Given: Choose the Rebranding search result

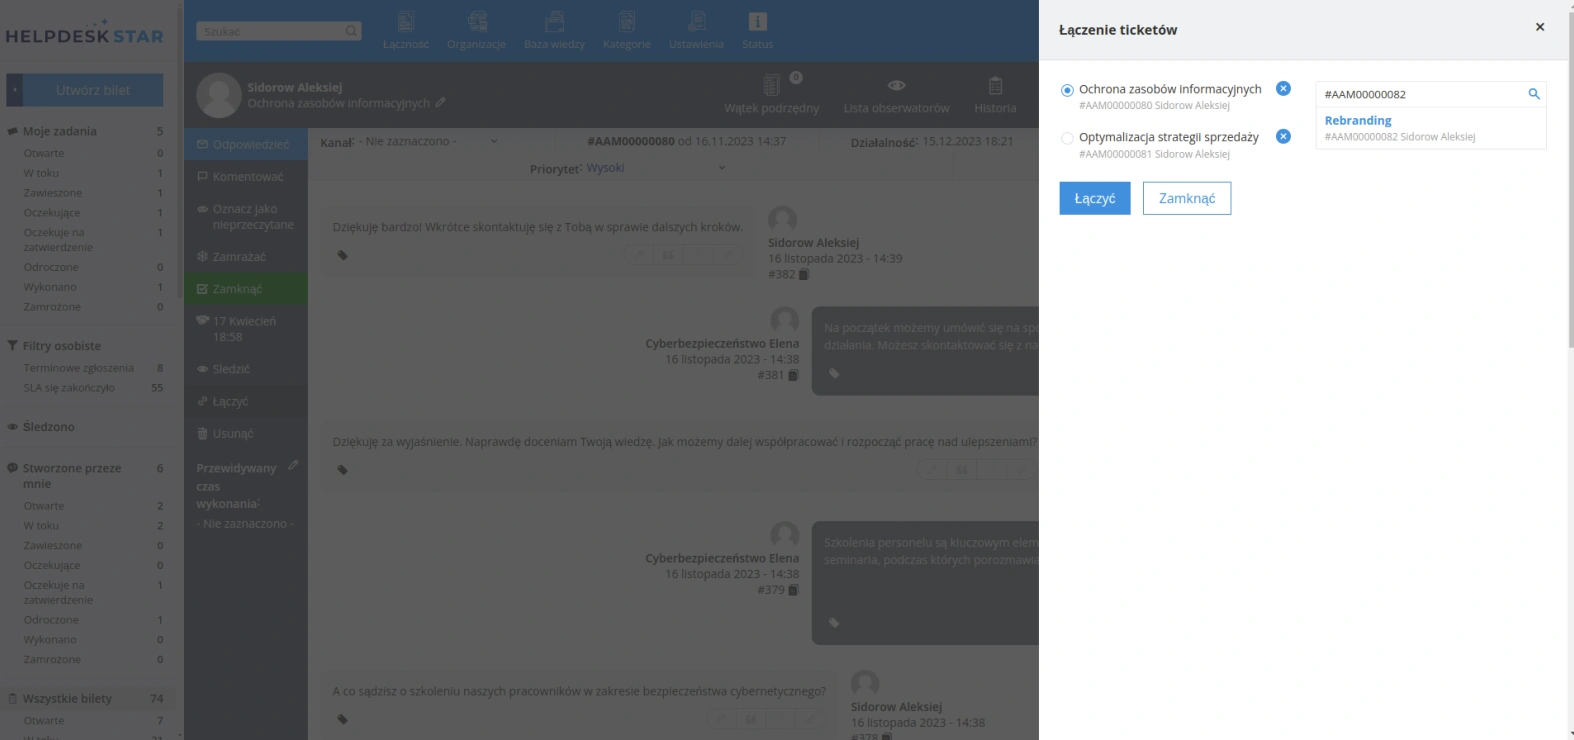Looking at the screenshot, I should [1431, 128].
